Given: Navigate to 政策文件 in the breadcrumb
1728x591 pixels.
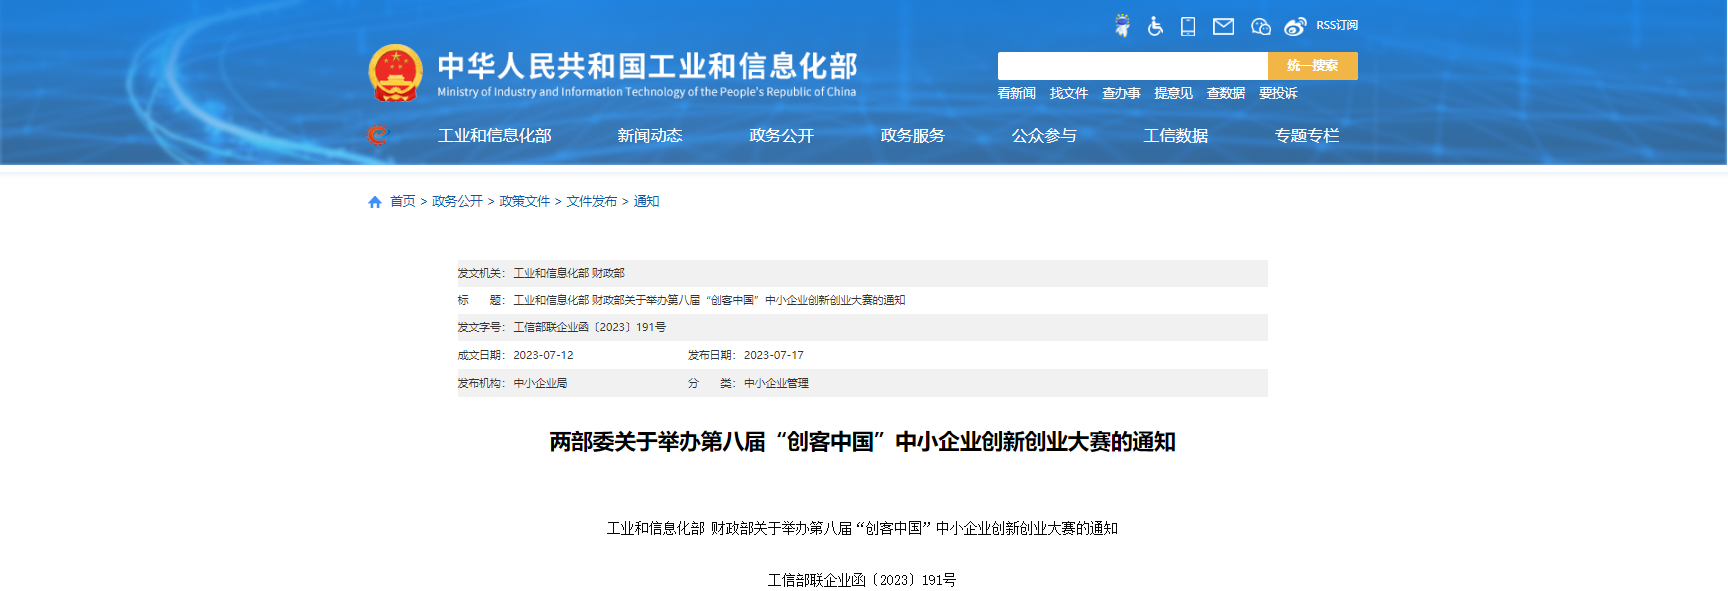Looking at the screenshot, I should 524,201.
